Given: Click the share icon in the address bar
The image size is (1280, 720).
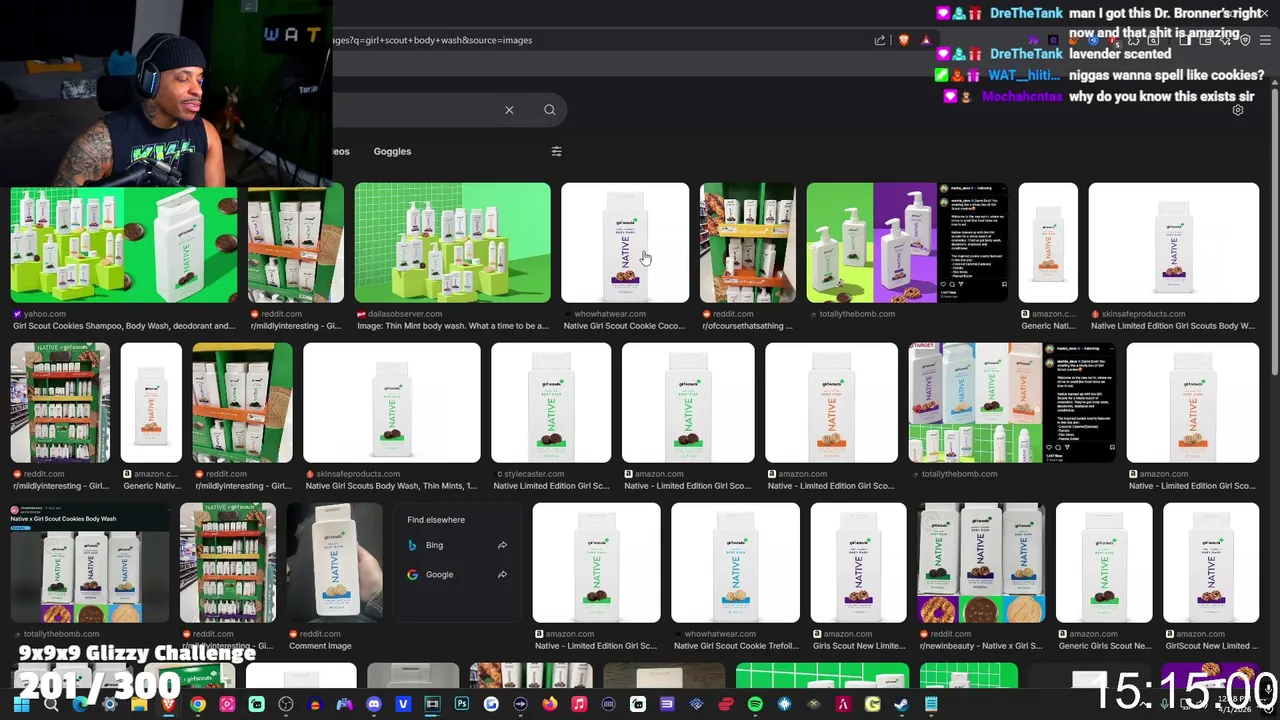Looking at the screenshot, I should click(880, 40).
